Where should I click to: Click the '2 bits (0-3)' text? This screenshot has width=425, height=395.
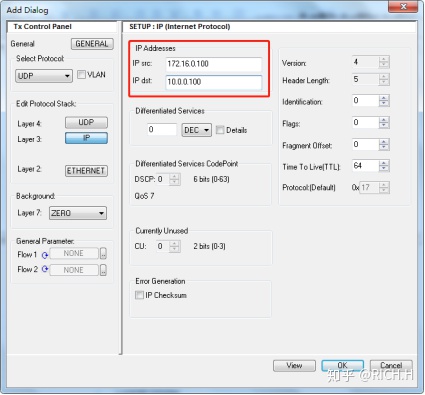pyautogui.click(x=209, y=246)
